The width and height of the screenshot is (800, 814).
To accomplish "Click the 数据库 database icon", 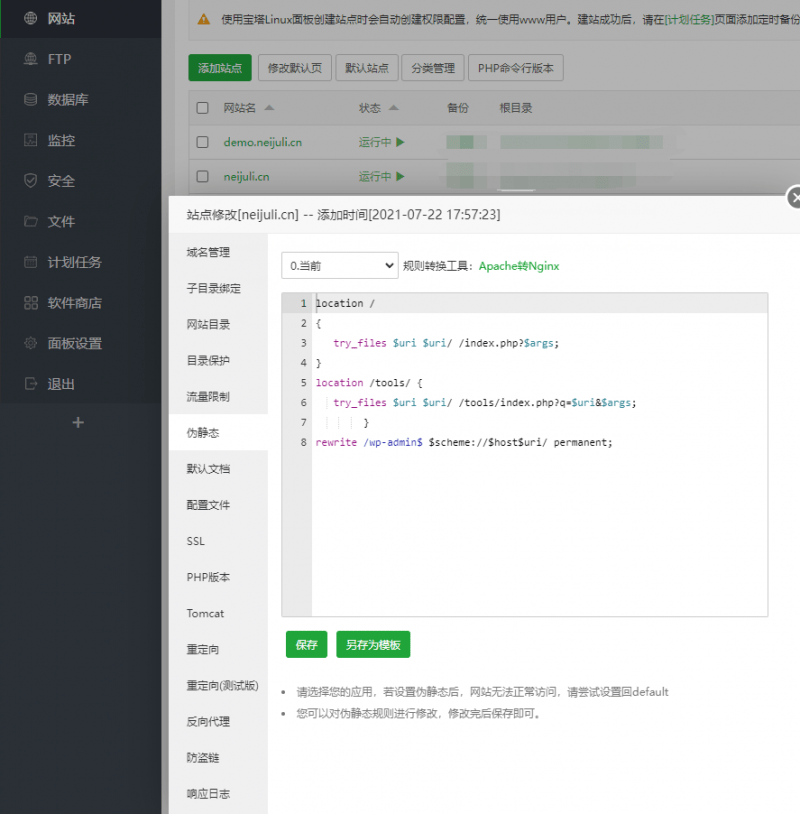I will [x=30, y=100].
